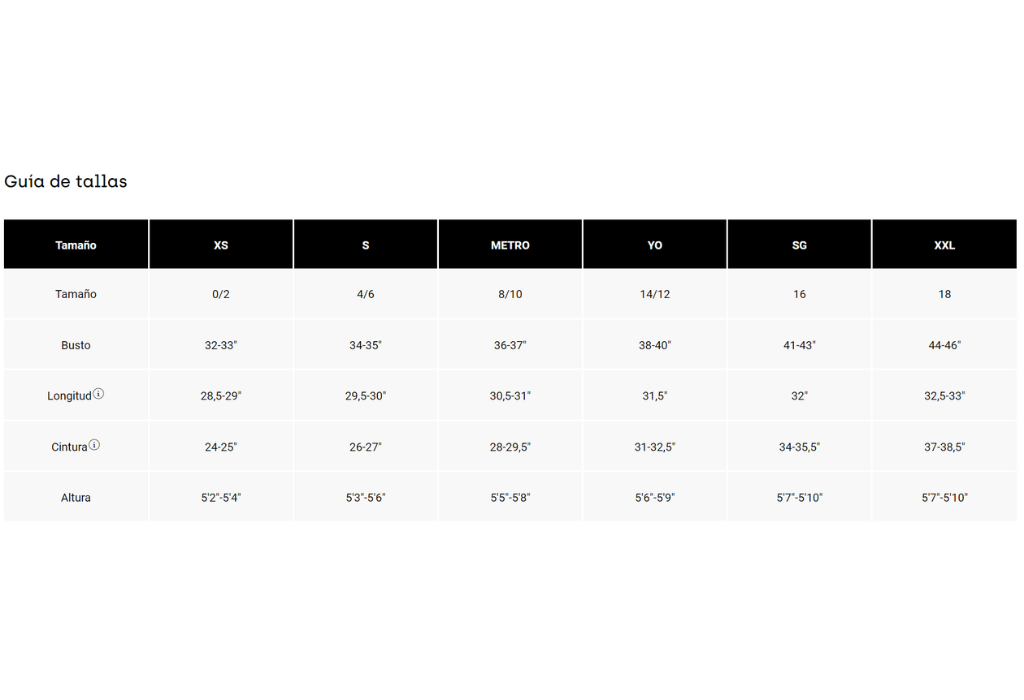
Task: Click the info icon next to Longitud
Action: 98,394
